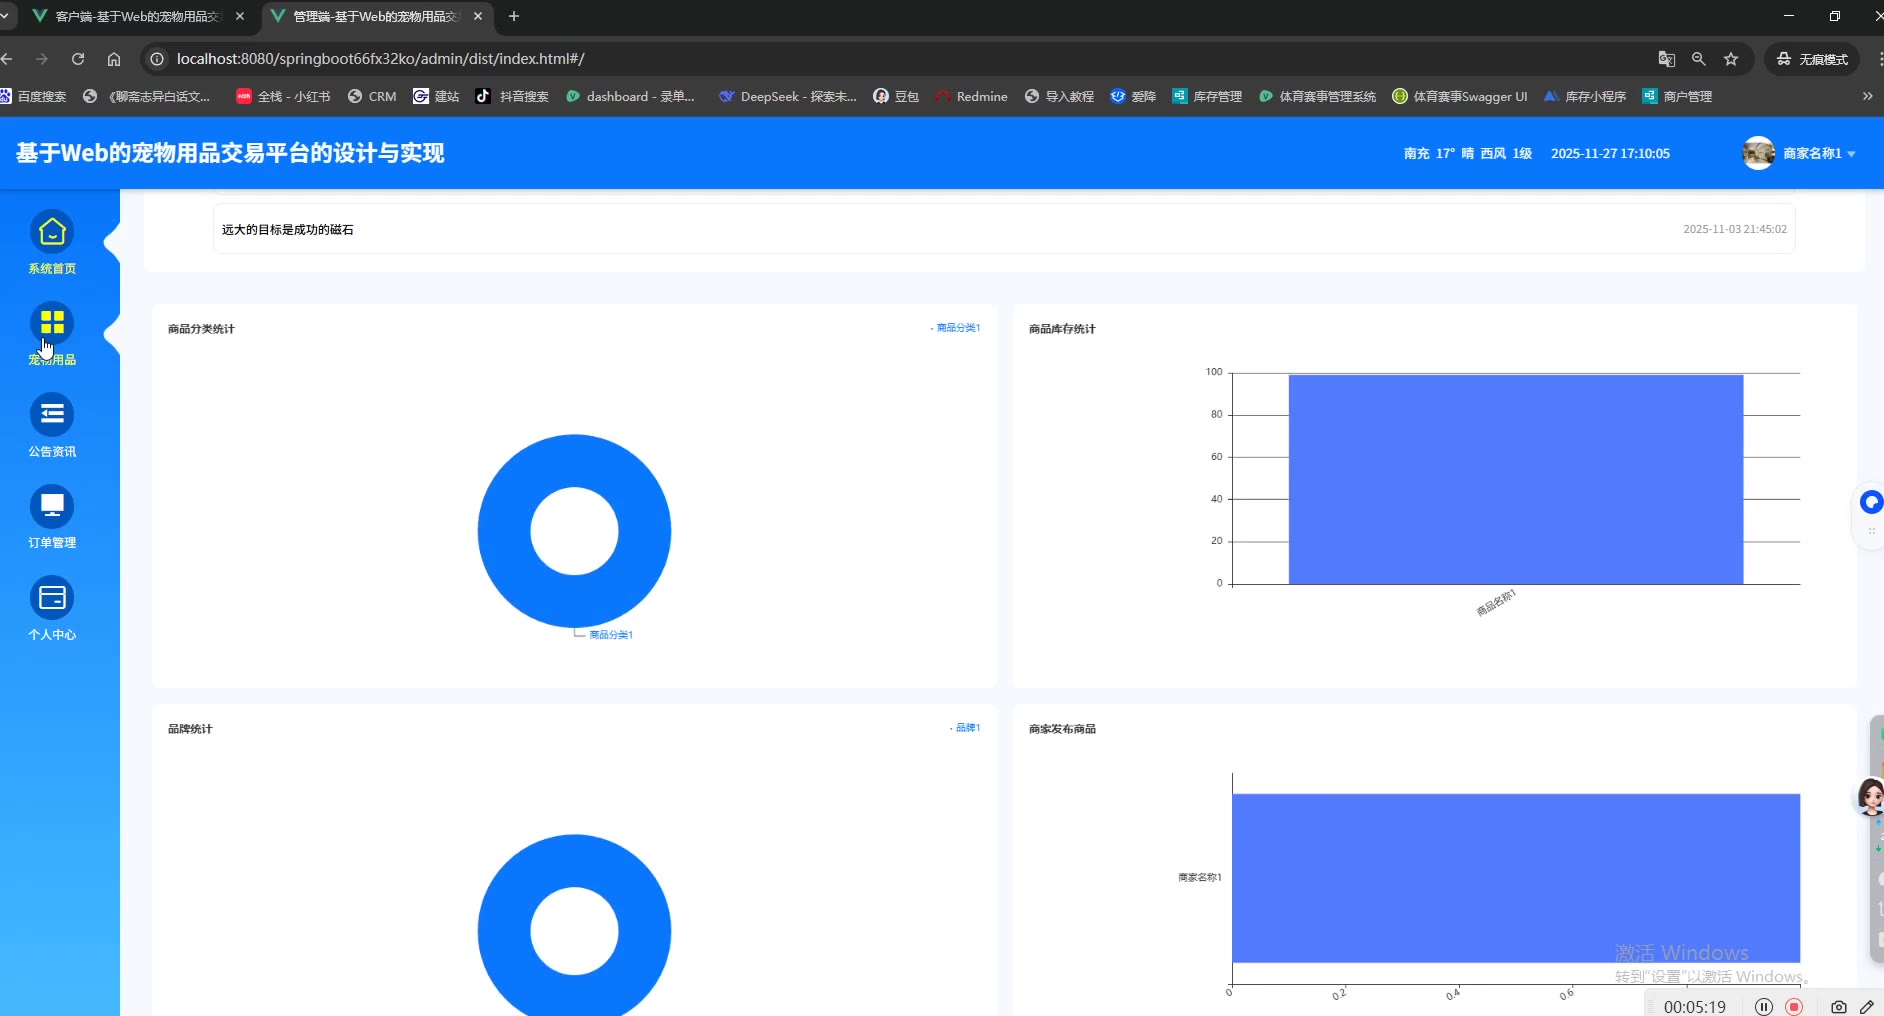Stop recording with the red button
Screen dimensions: 1884x1016
pos(1794,1007)
